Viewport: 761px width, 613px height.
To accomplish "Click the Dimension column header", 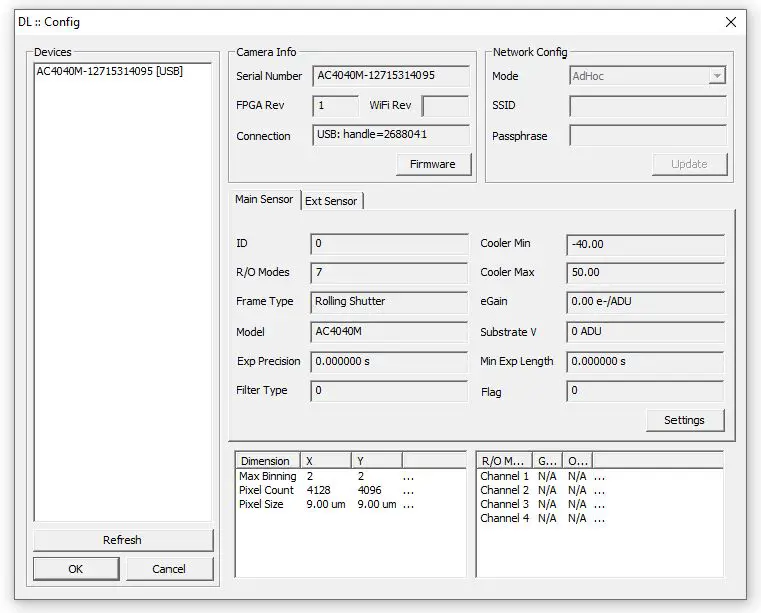I will point(266,461).
